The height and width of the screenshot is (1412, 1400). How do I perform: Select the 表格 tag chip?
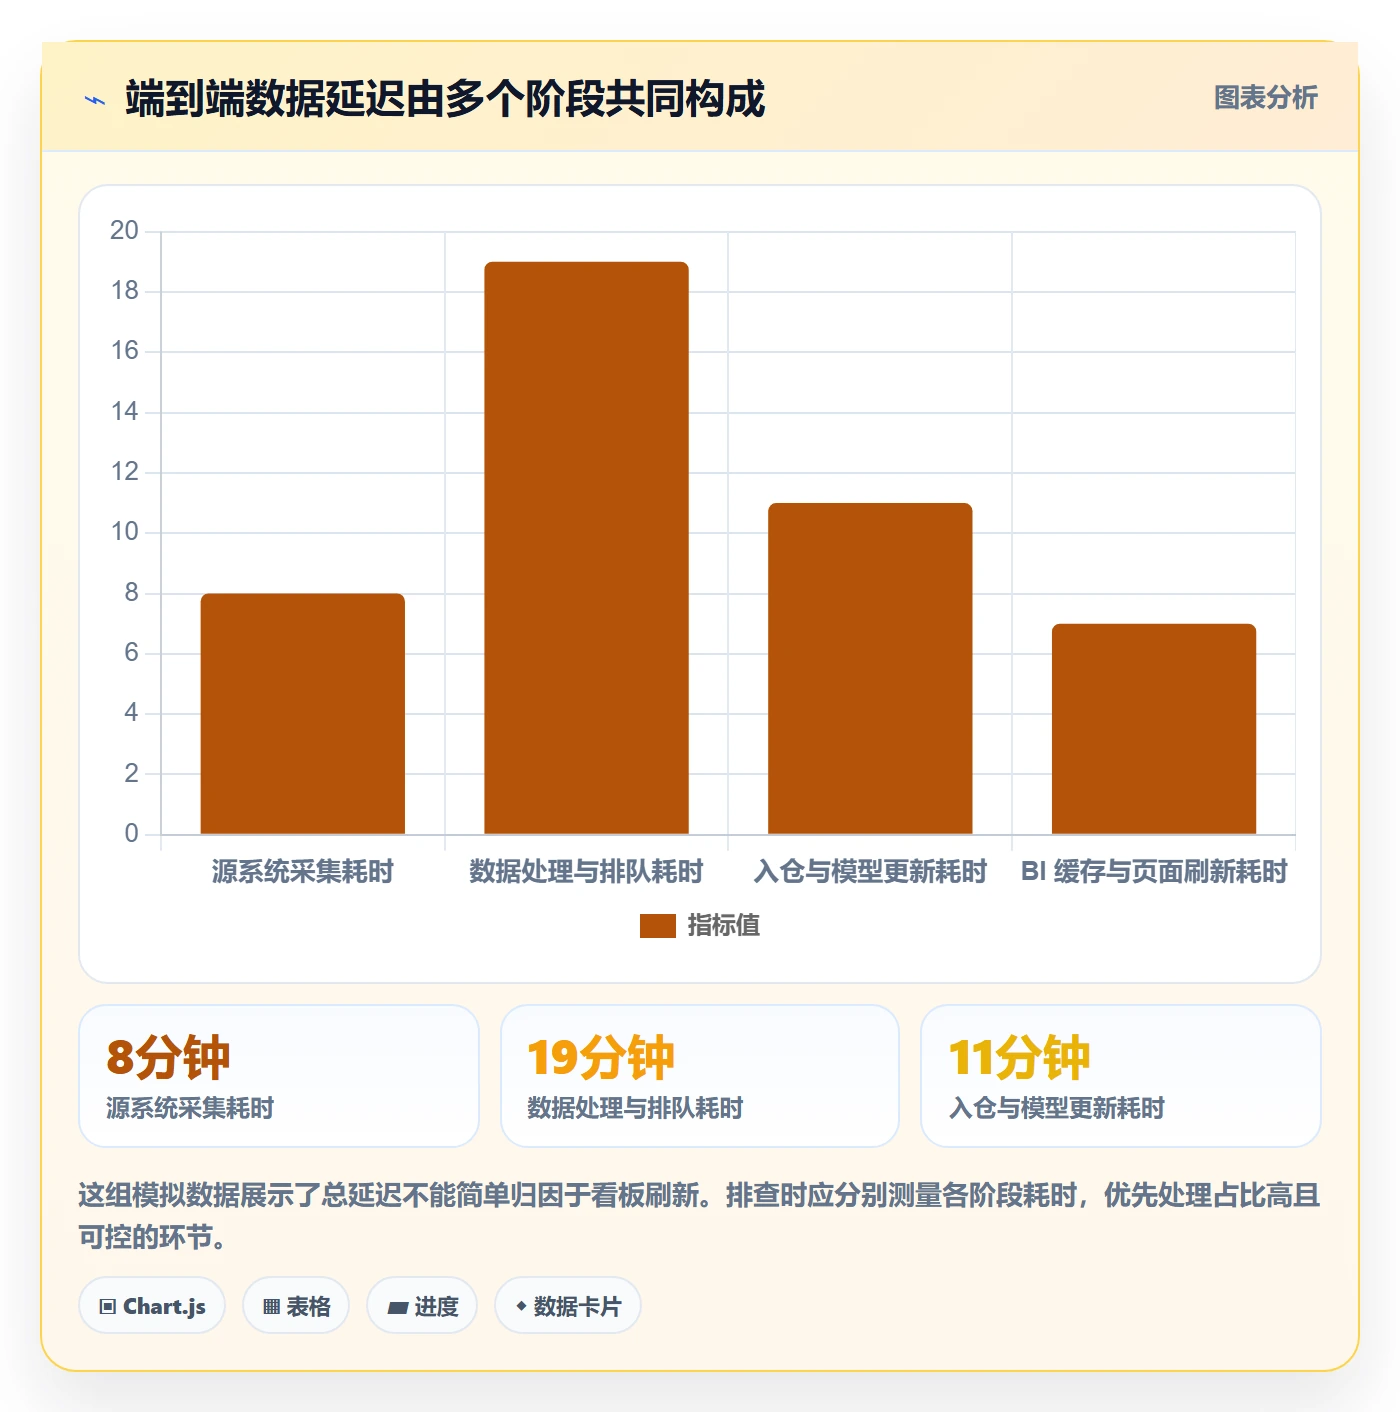pos(296,1306)
